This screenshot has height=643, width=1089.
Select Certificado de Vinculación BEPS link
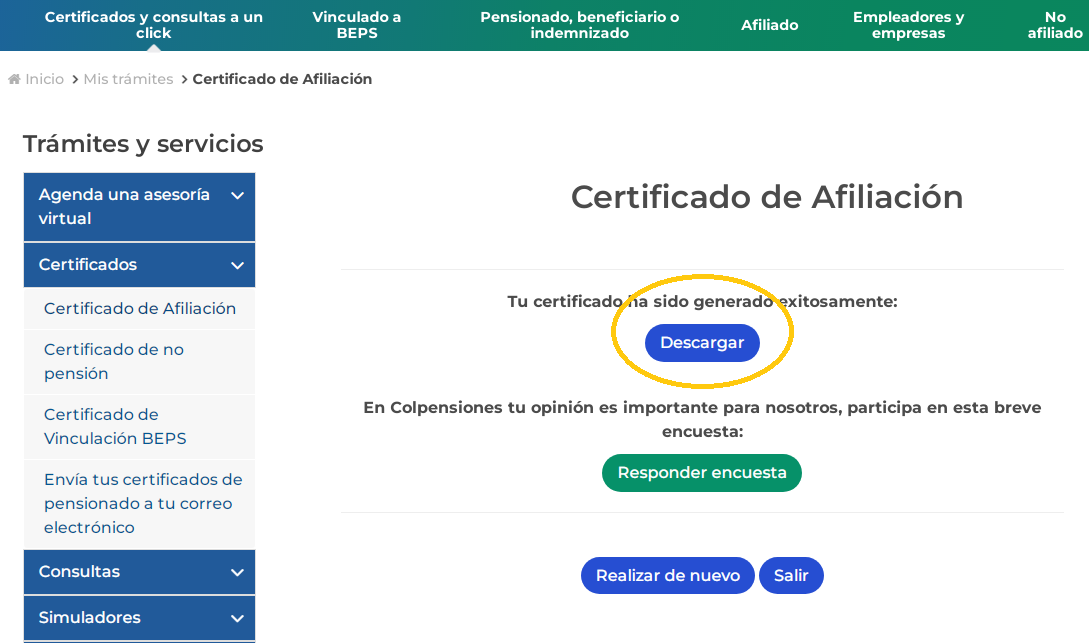click(x=115, y=426)
